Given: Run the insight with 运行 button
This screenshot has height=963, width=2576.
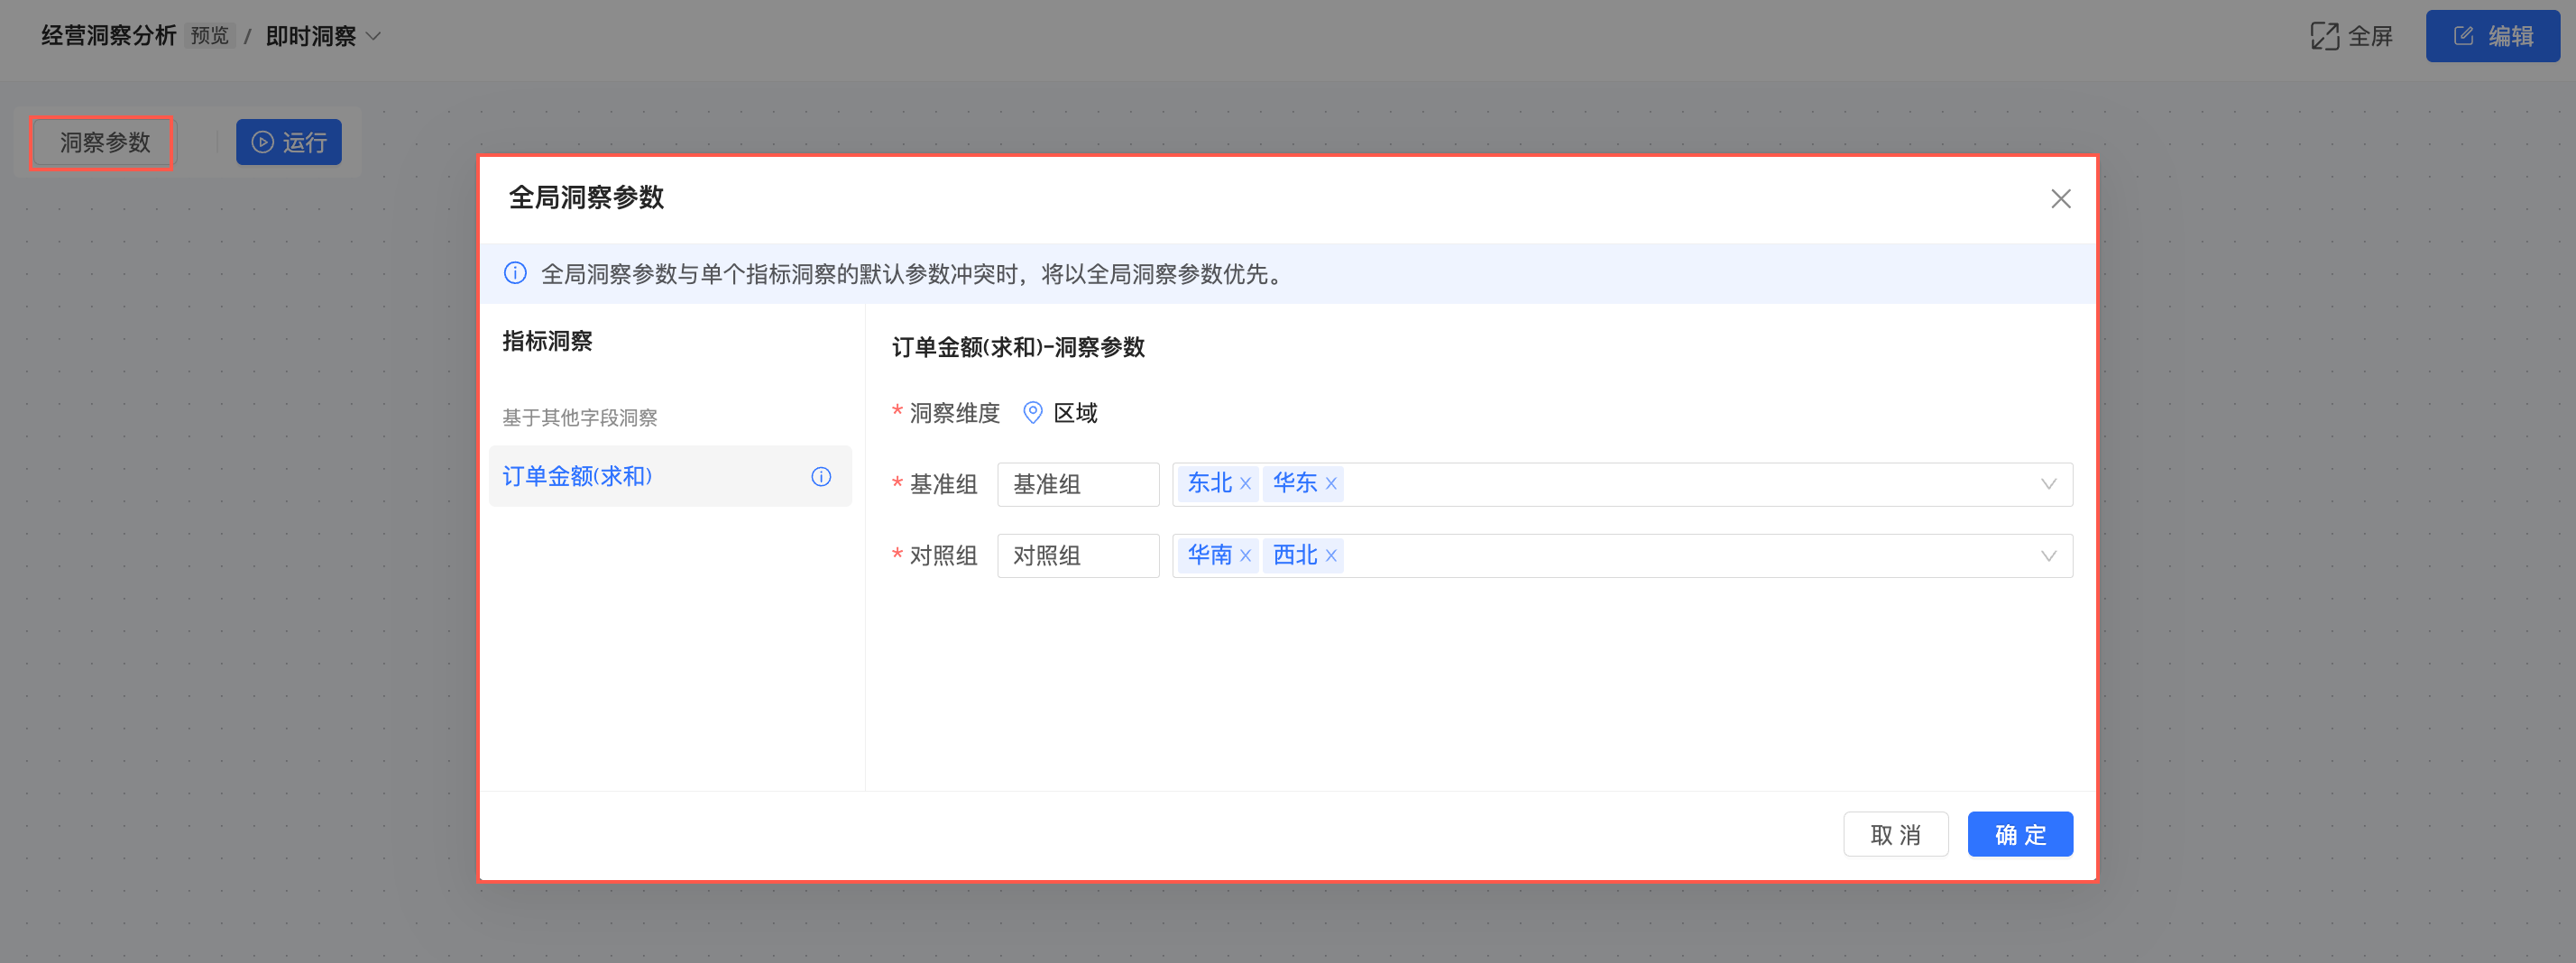Looking at the screenshot, I should tap(289, 143).
